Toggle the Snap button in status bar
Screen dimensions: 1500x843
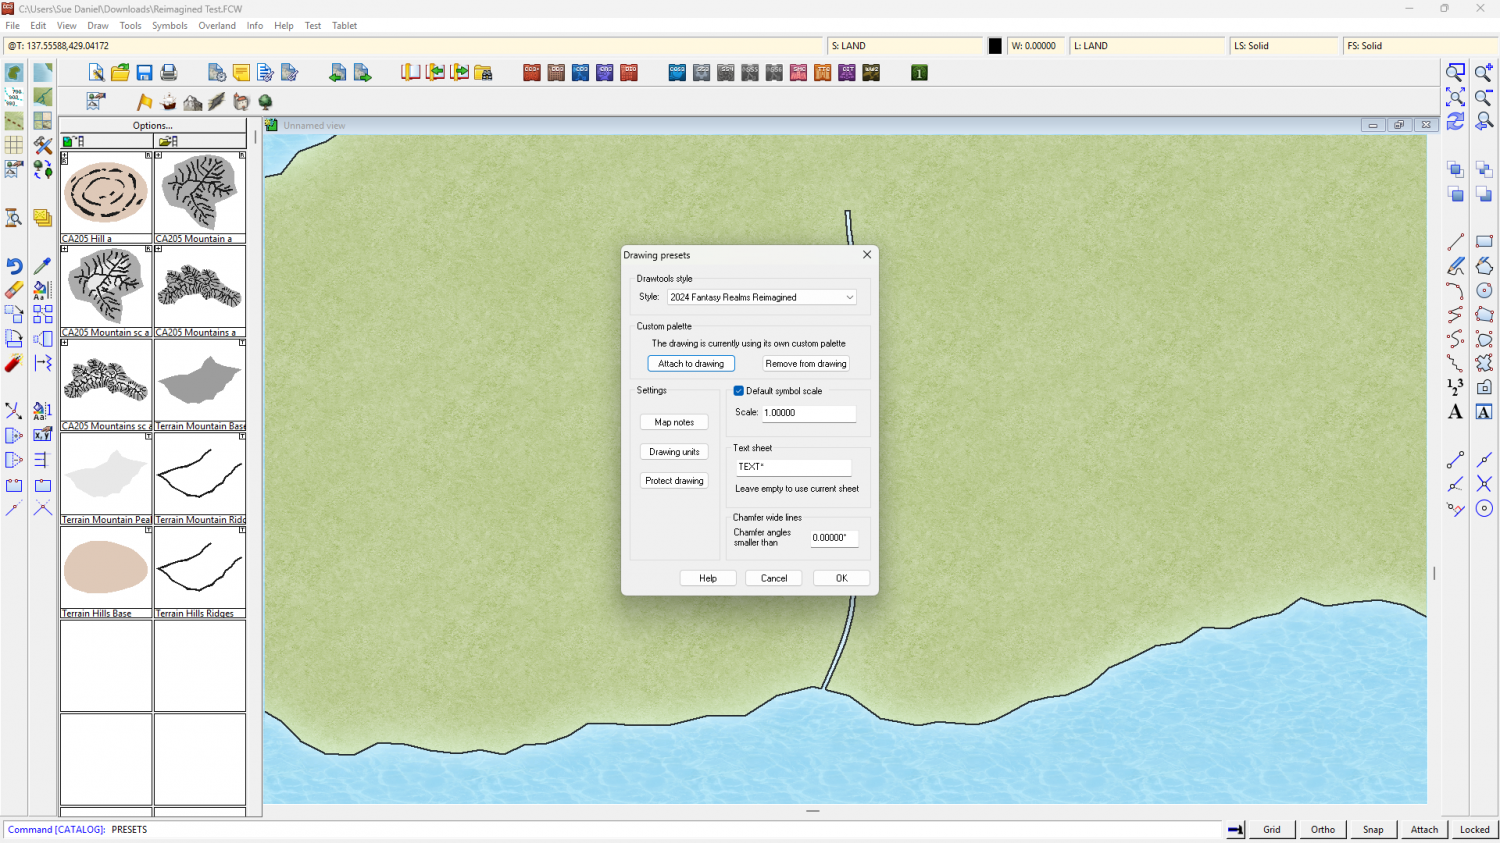1373,829
